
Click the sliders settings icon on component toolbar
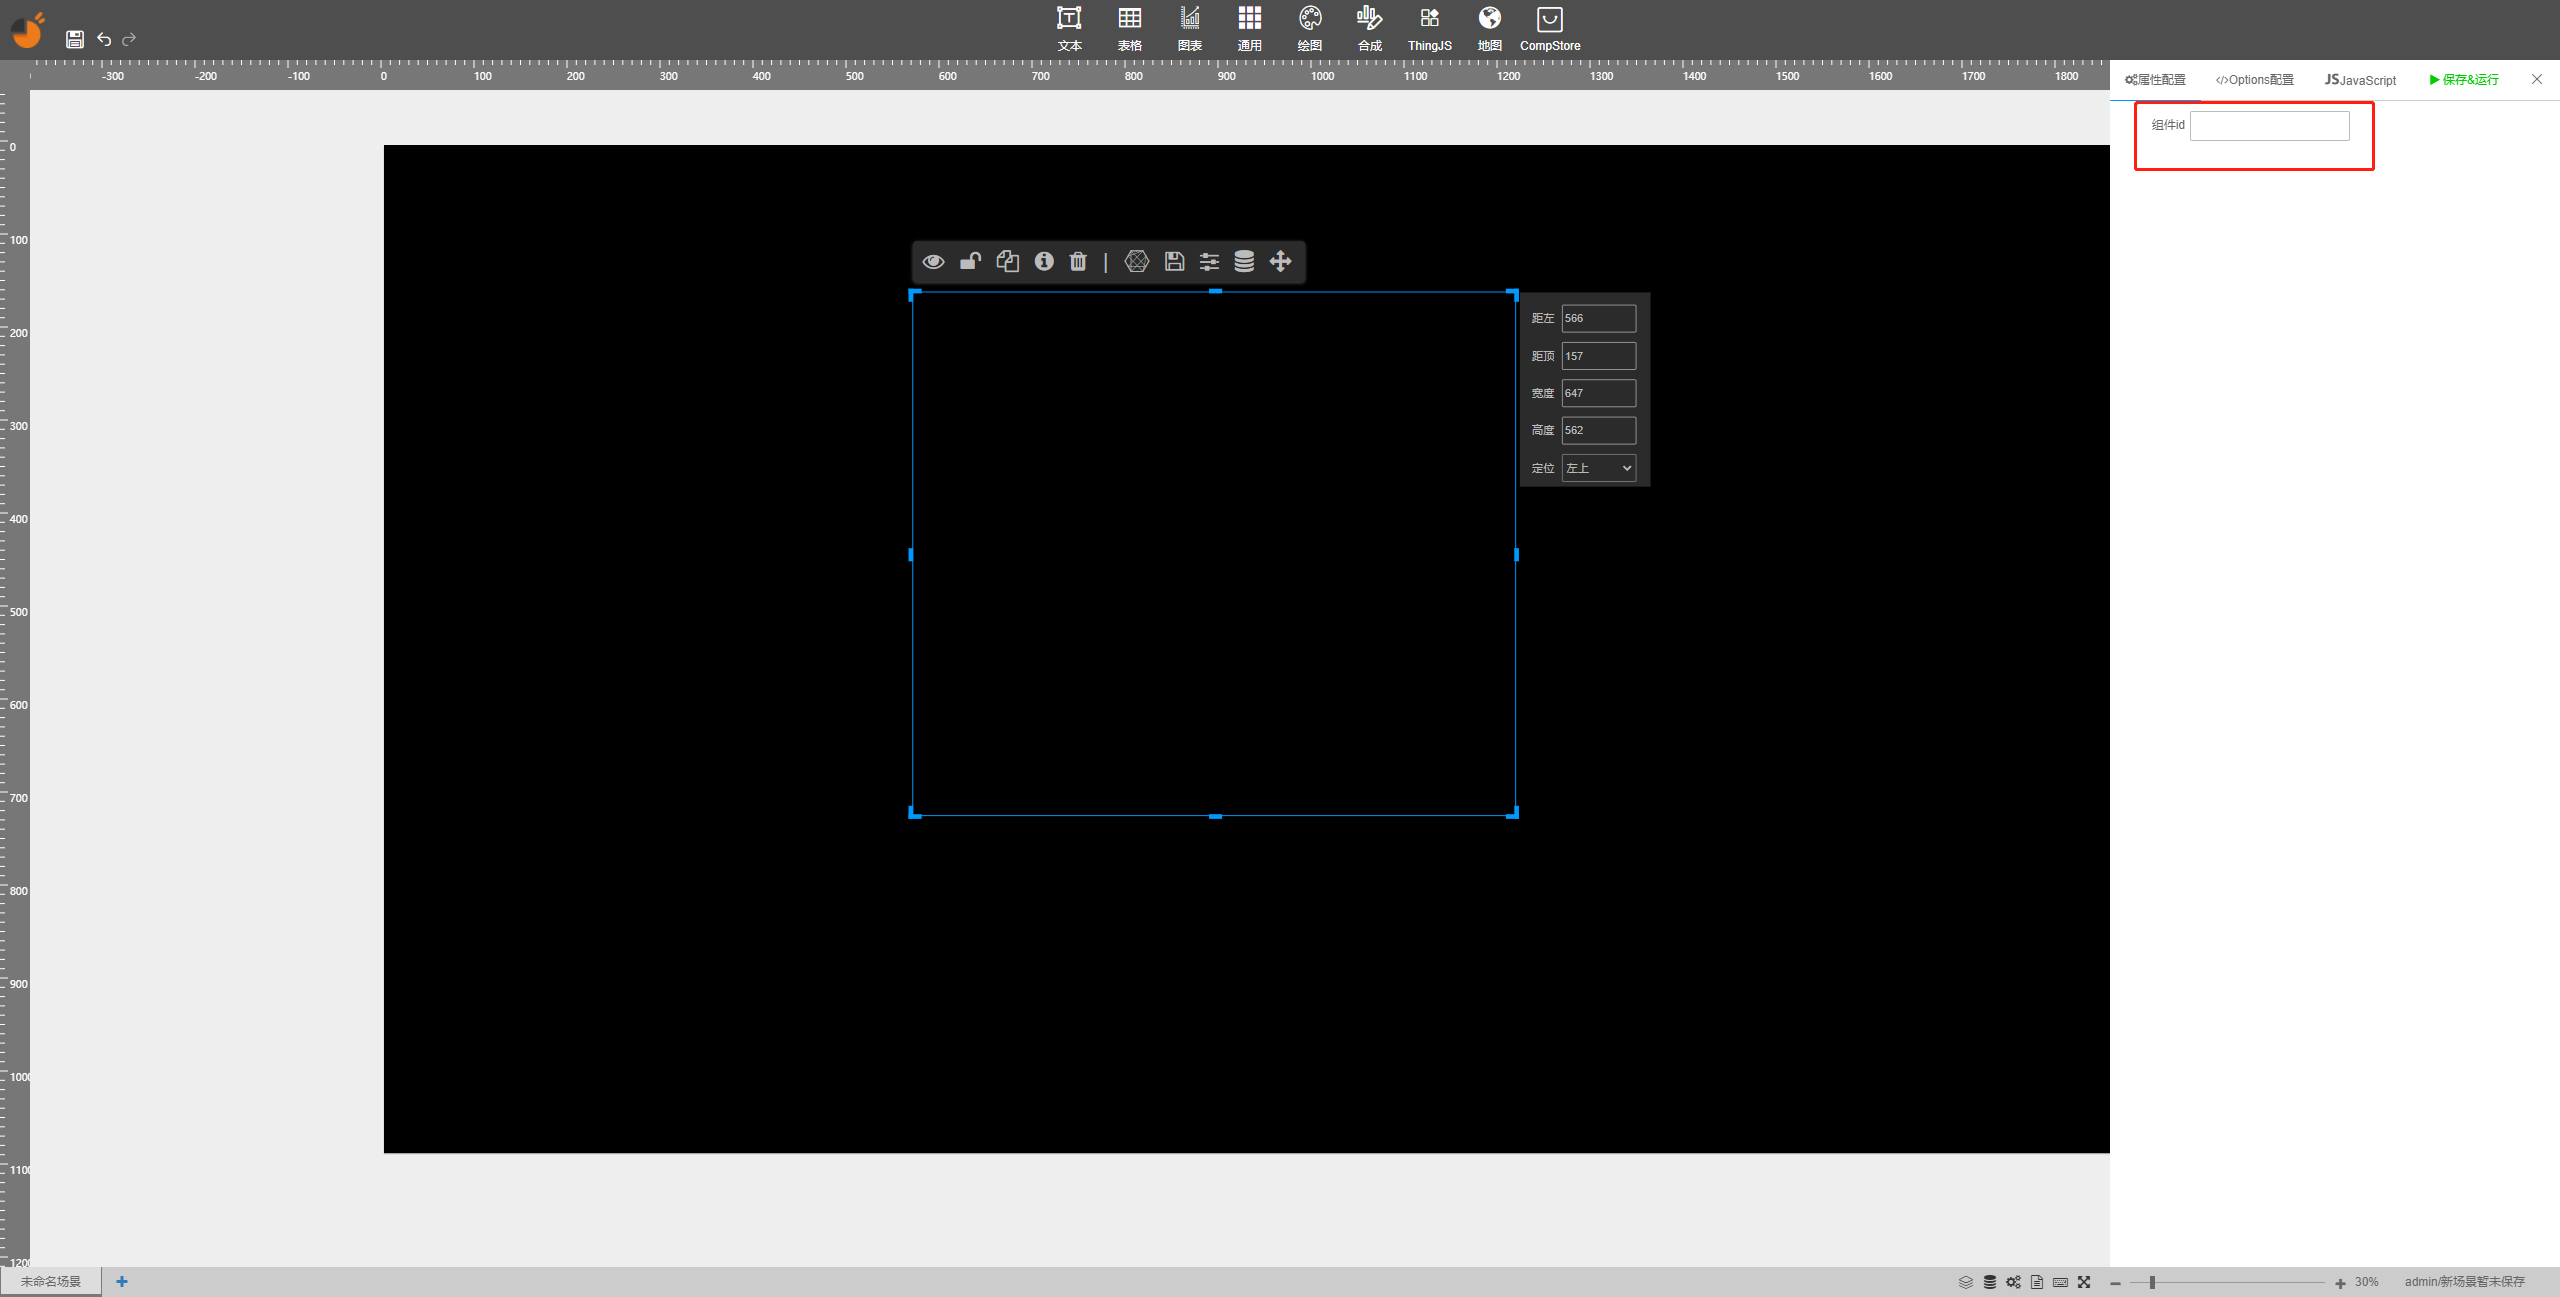1209,262
